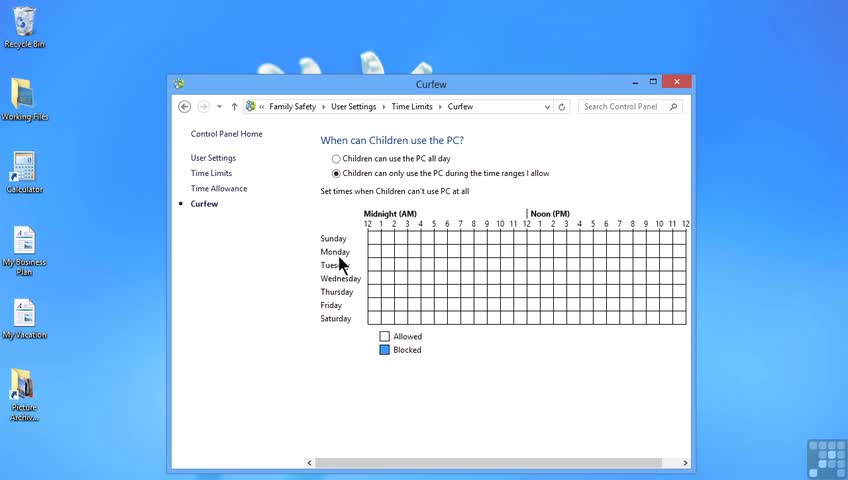Go to User Settings breadcrumb

point(354,106)
